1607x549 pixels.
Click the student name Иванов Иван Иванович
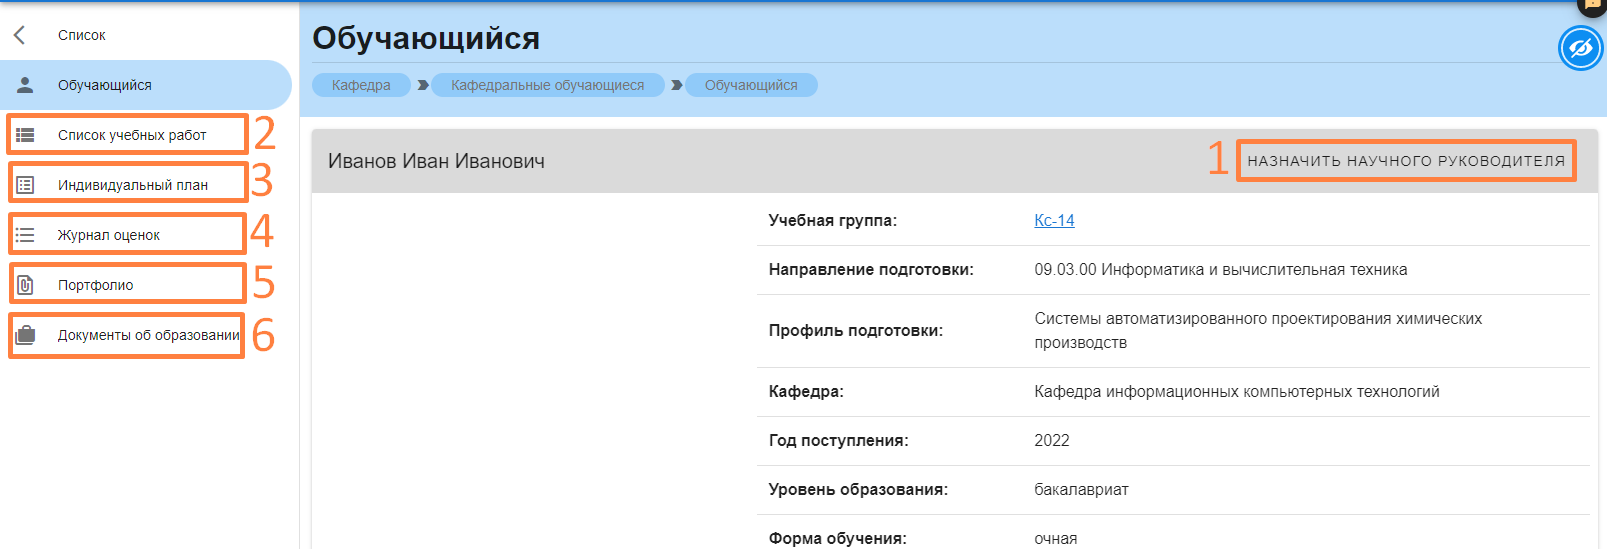click(x=436, y=161)
